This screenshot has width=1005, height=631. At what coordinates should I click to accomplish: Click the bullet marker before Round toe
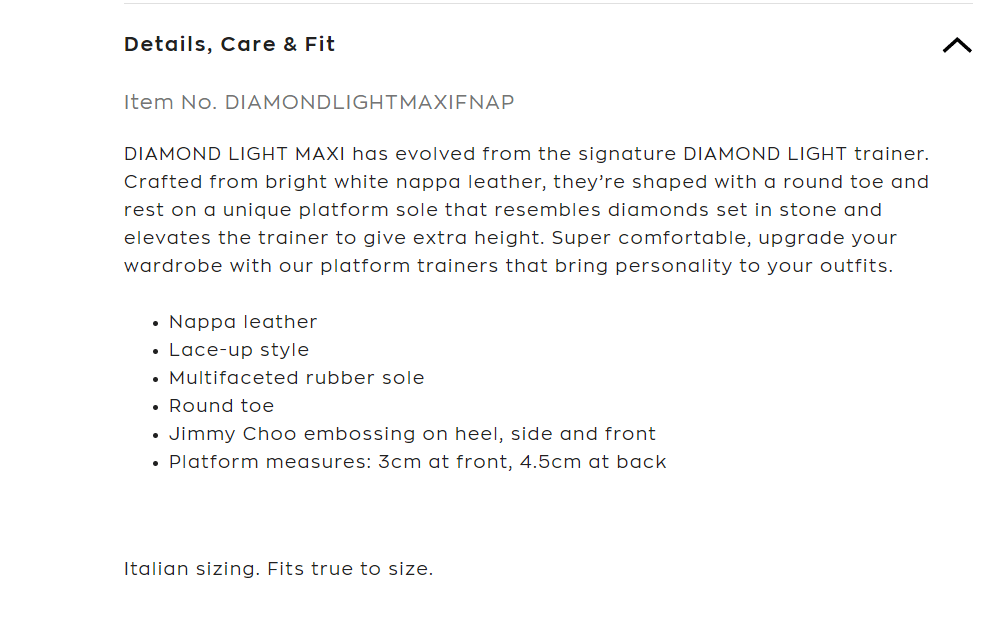coord(156,408)
